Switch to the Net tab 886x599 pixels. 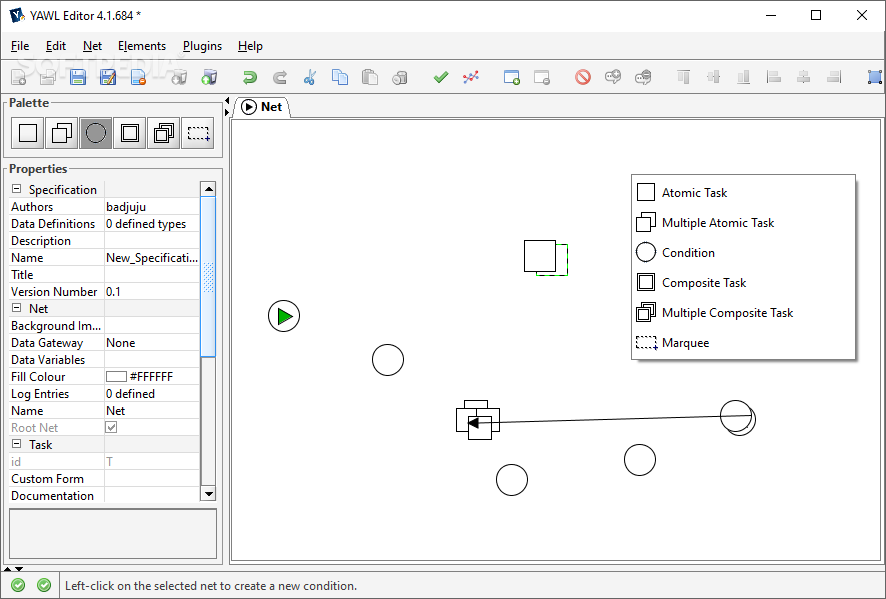pyautogui.click(x=262, y=107)
